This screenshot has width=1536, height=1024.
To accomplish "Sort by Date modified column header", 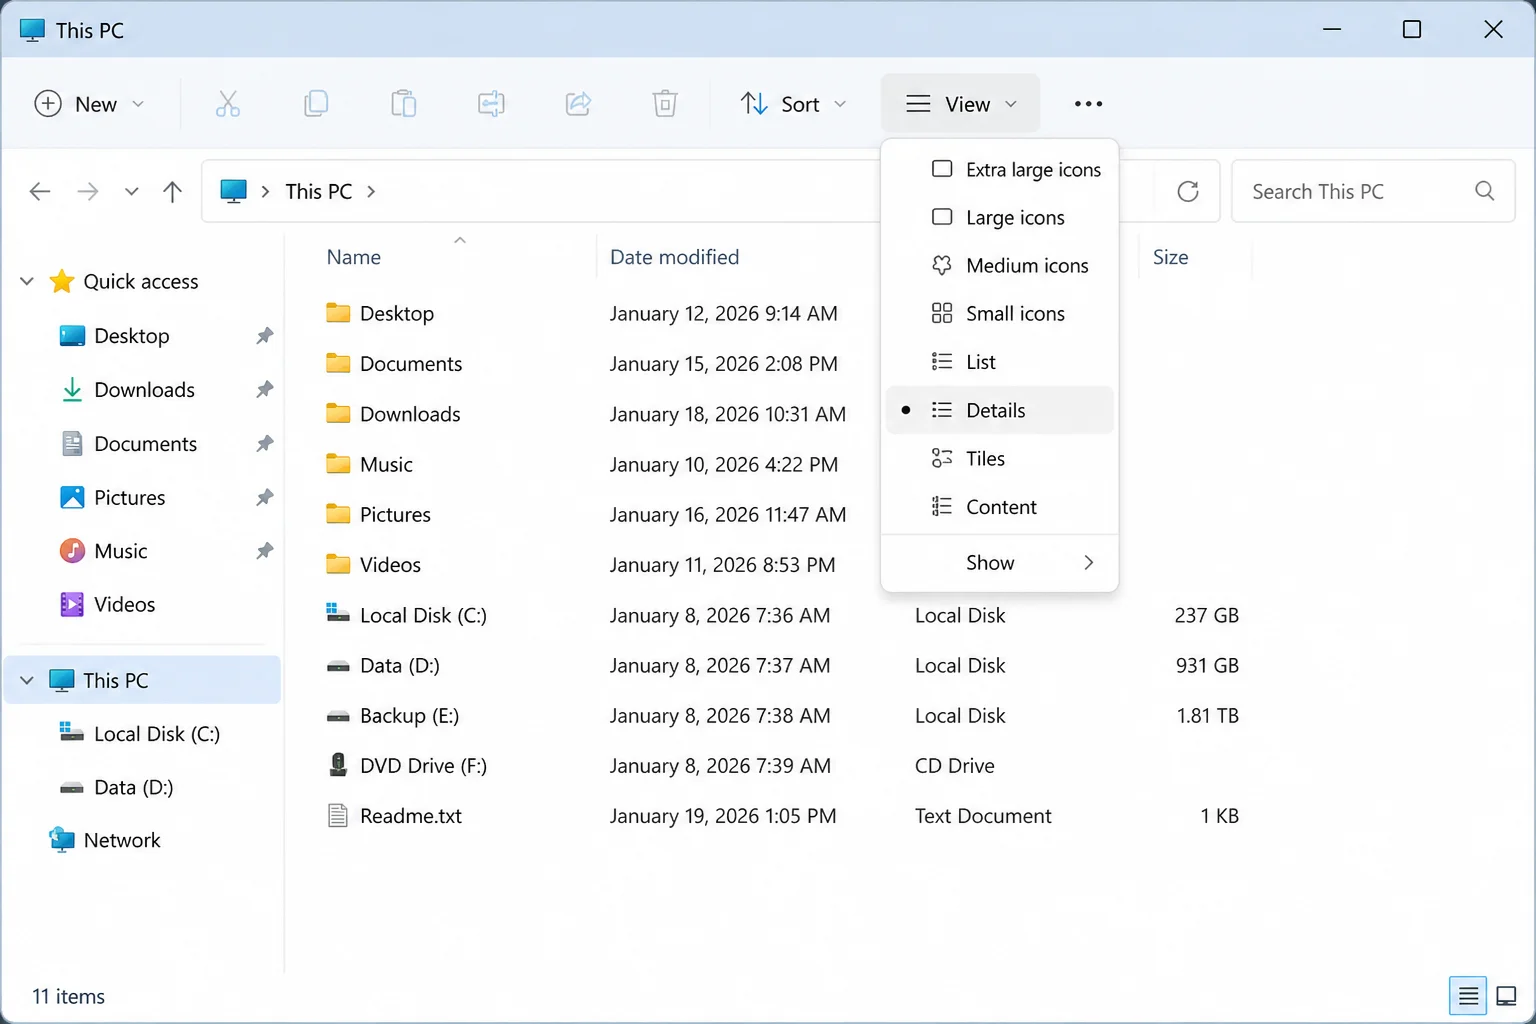I will (x=675, y=257).
